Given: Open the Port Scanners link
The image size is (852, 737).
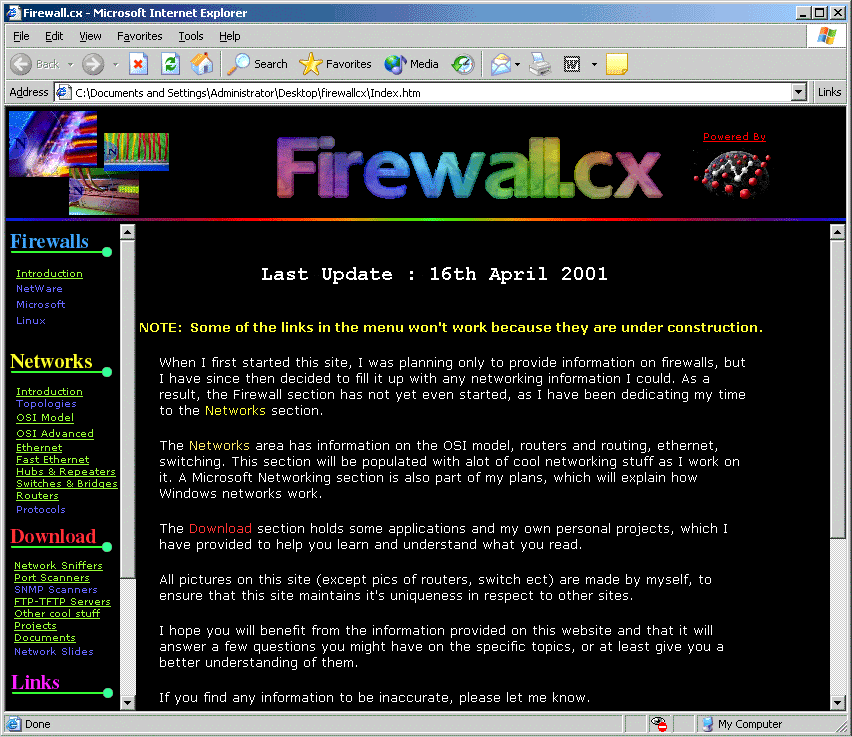Looking at the screenshot, I should [52, 577].
